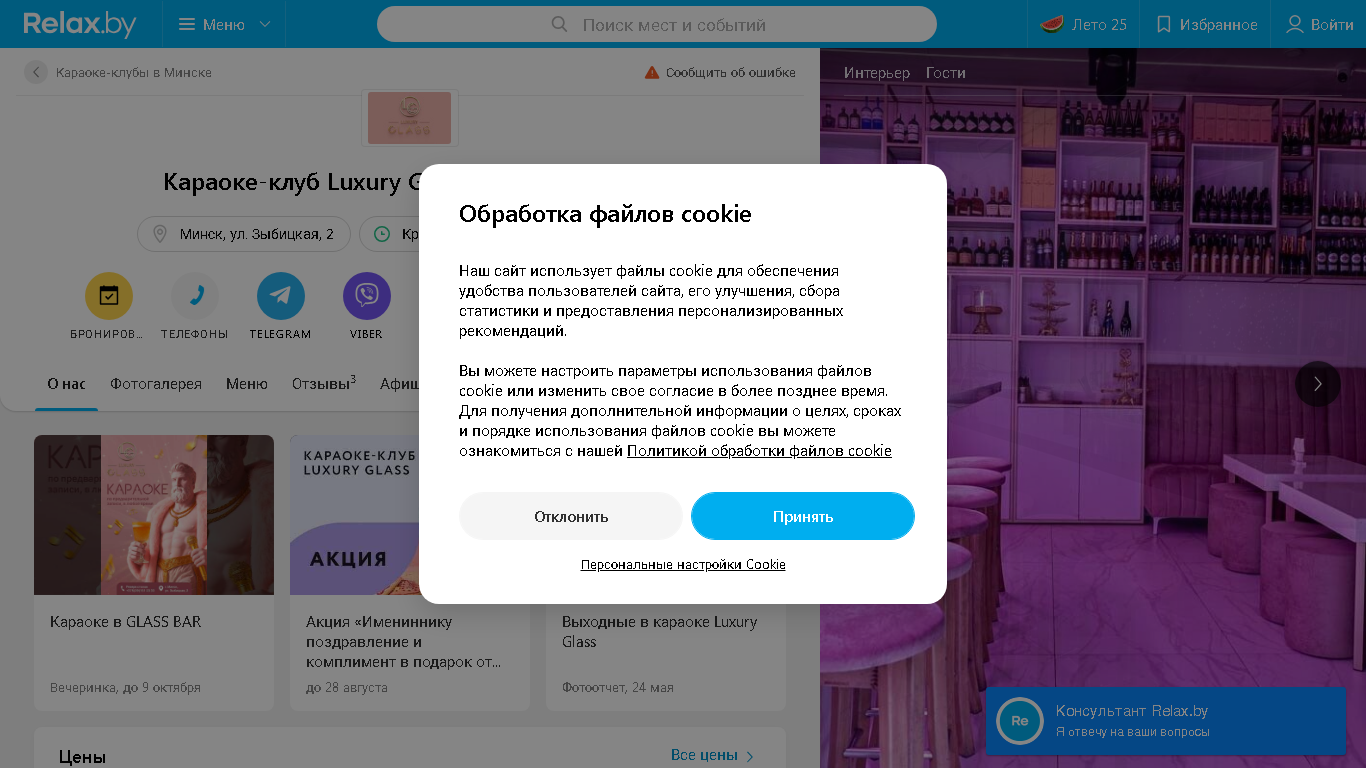Click the Бронирование calendar icon
1366x768 pixels.
pos(108,296)
